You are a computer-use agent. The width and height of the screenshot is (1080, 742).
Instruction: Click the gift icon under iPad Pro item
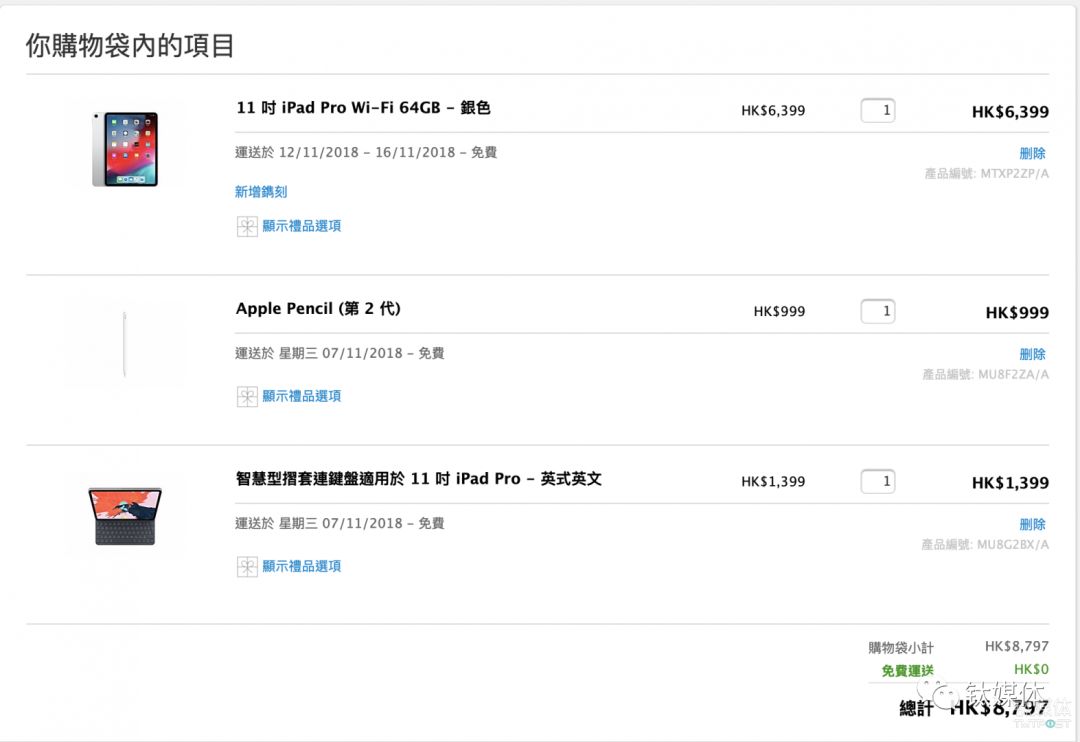pyautogui.click(x=247, y=226)
